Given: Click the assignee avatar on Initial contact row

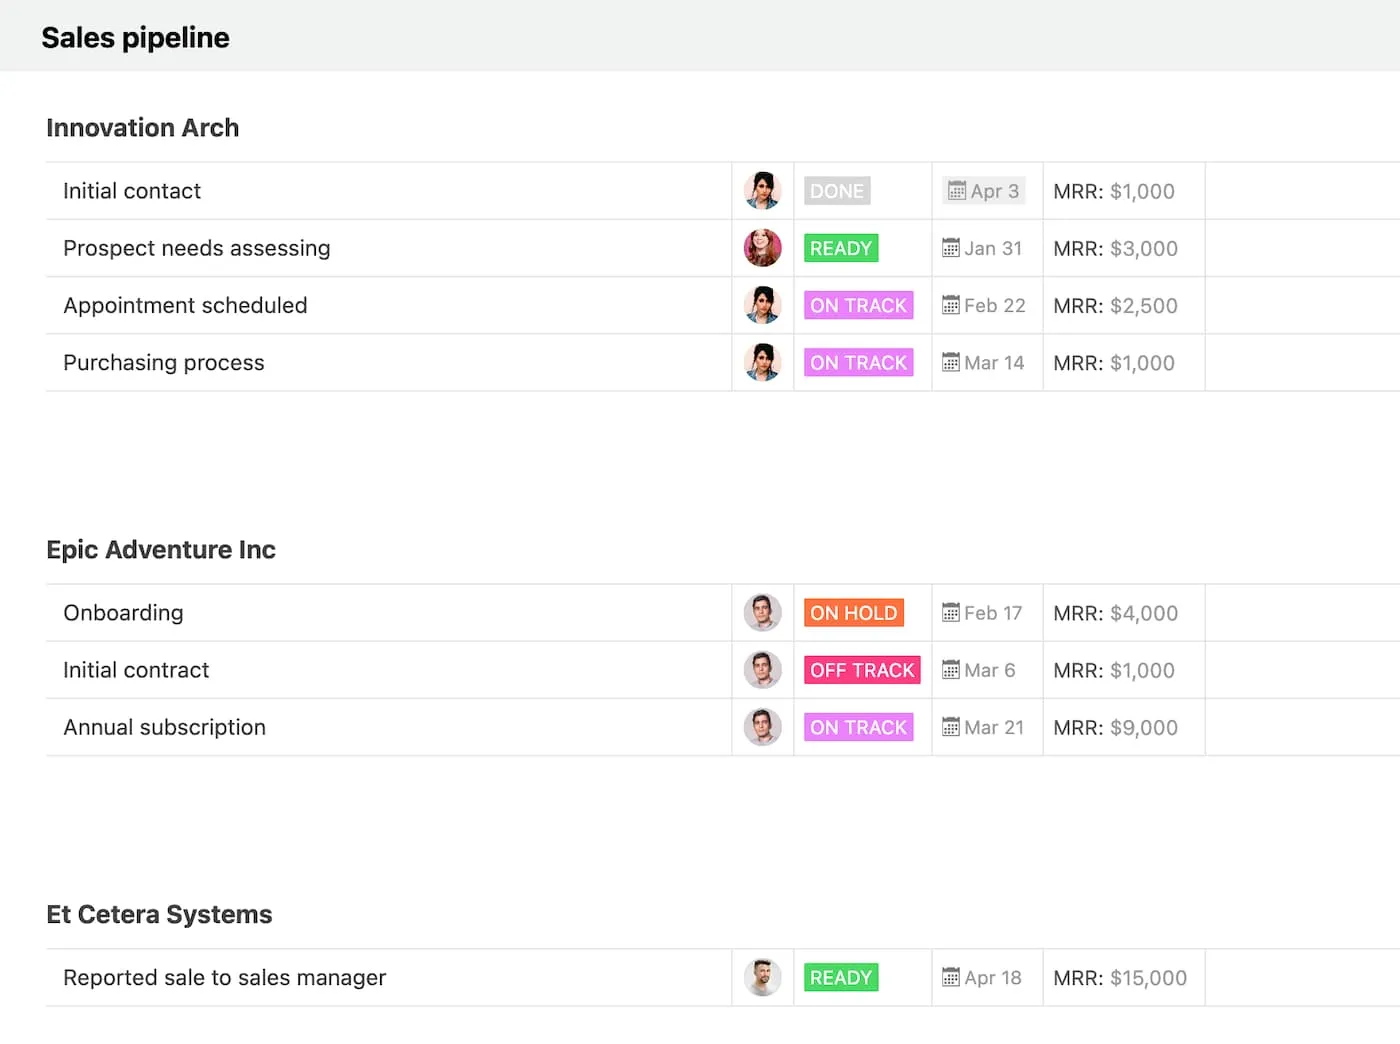Looking at the screenshot, I should (762, 191).
